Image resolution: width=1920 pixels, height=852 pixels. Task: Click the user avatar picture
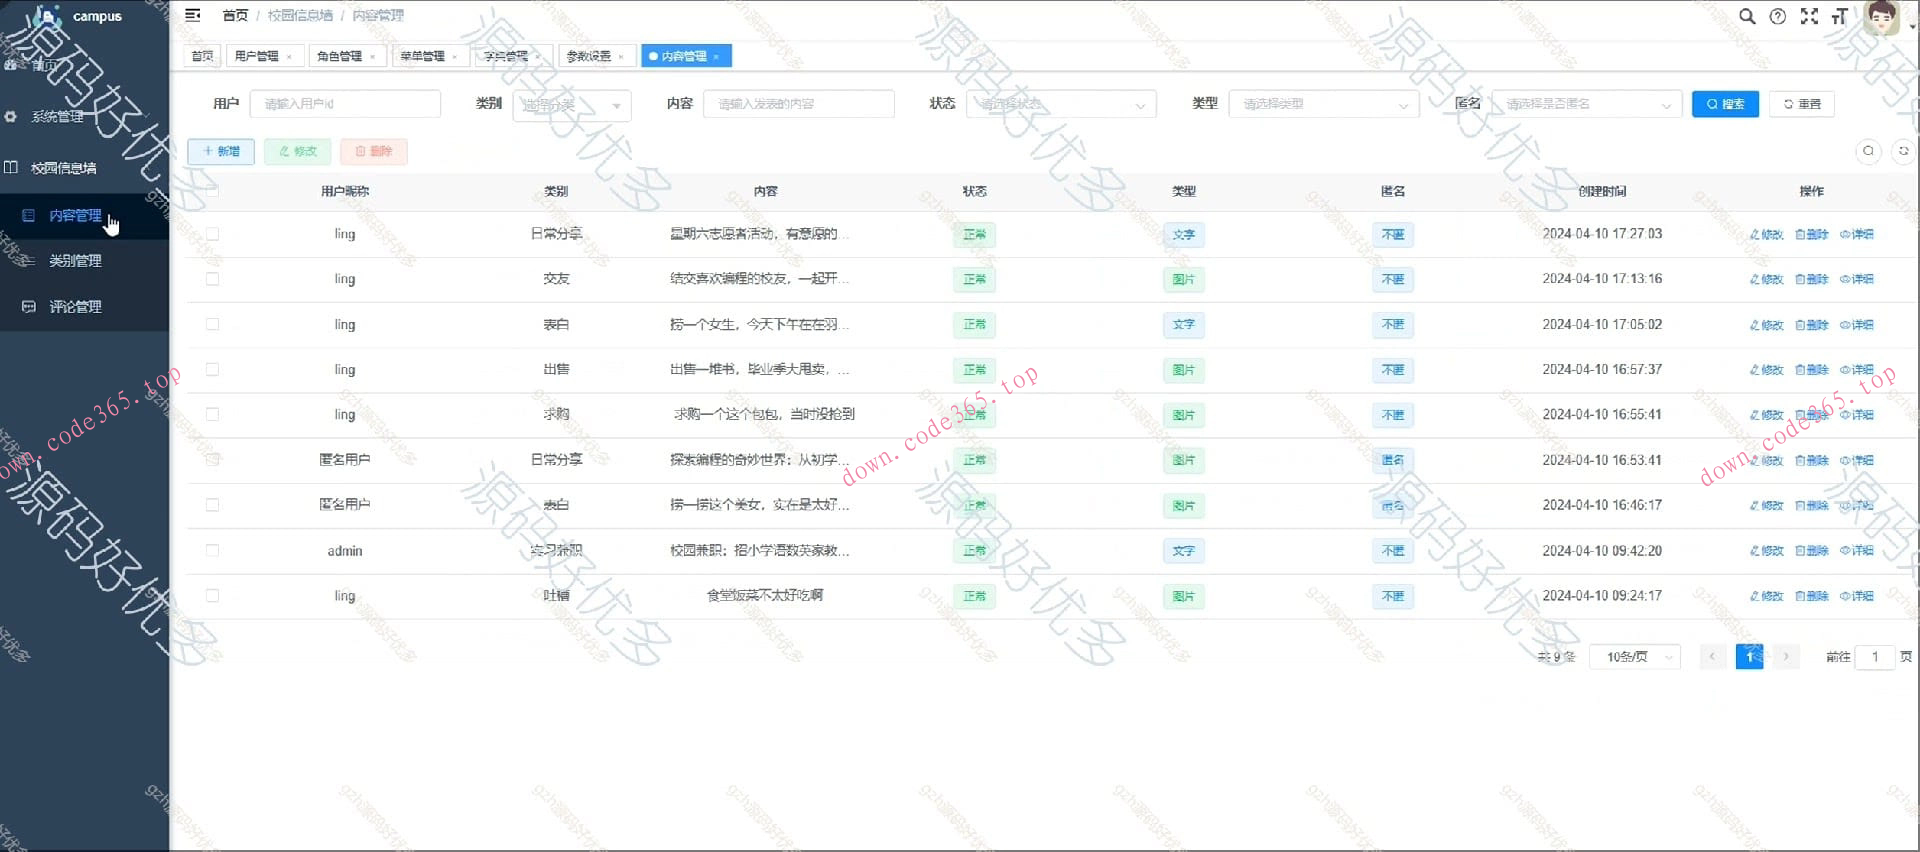[1881, 18]
